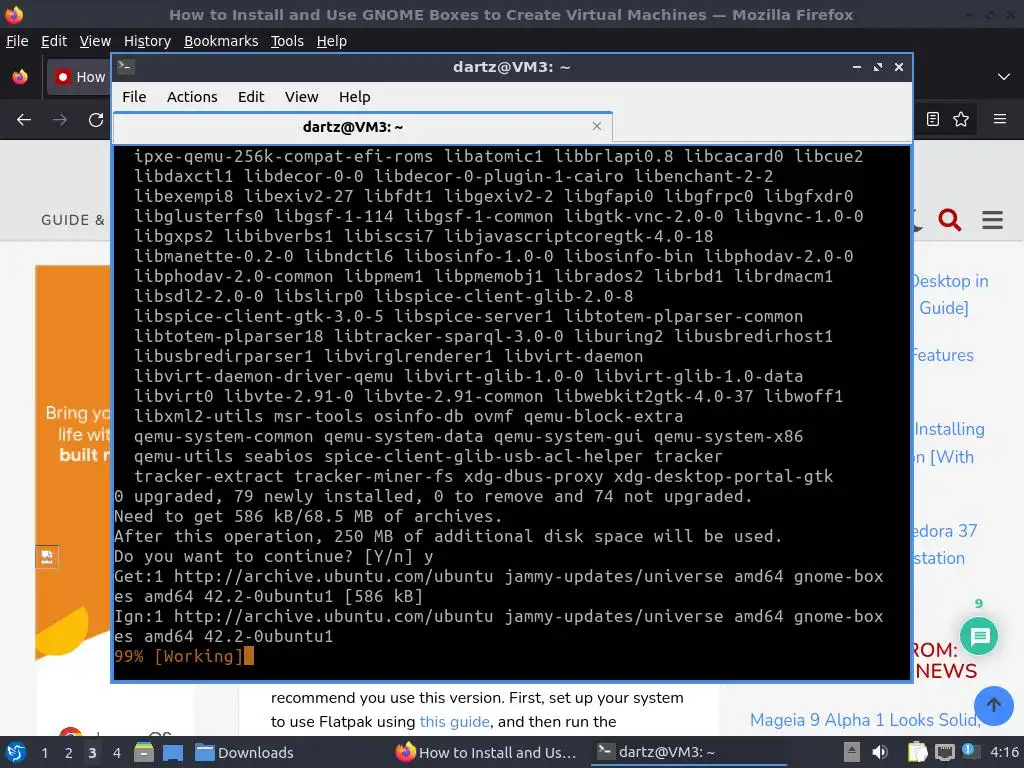The width and height of the screenshot is (1024, 768).
Task: Click the orange advertisement banner on webpage
Action: click(72, 462)
